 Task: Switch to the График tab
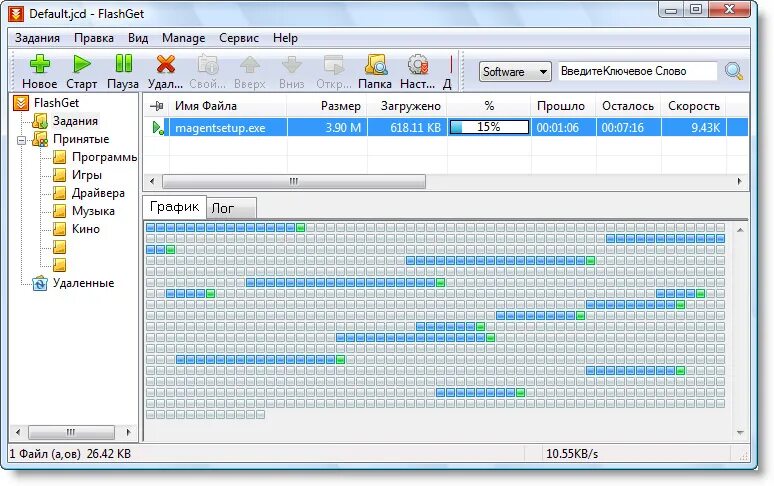174,207
